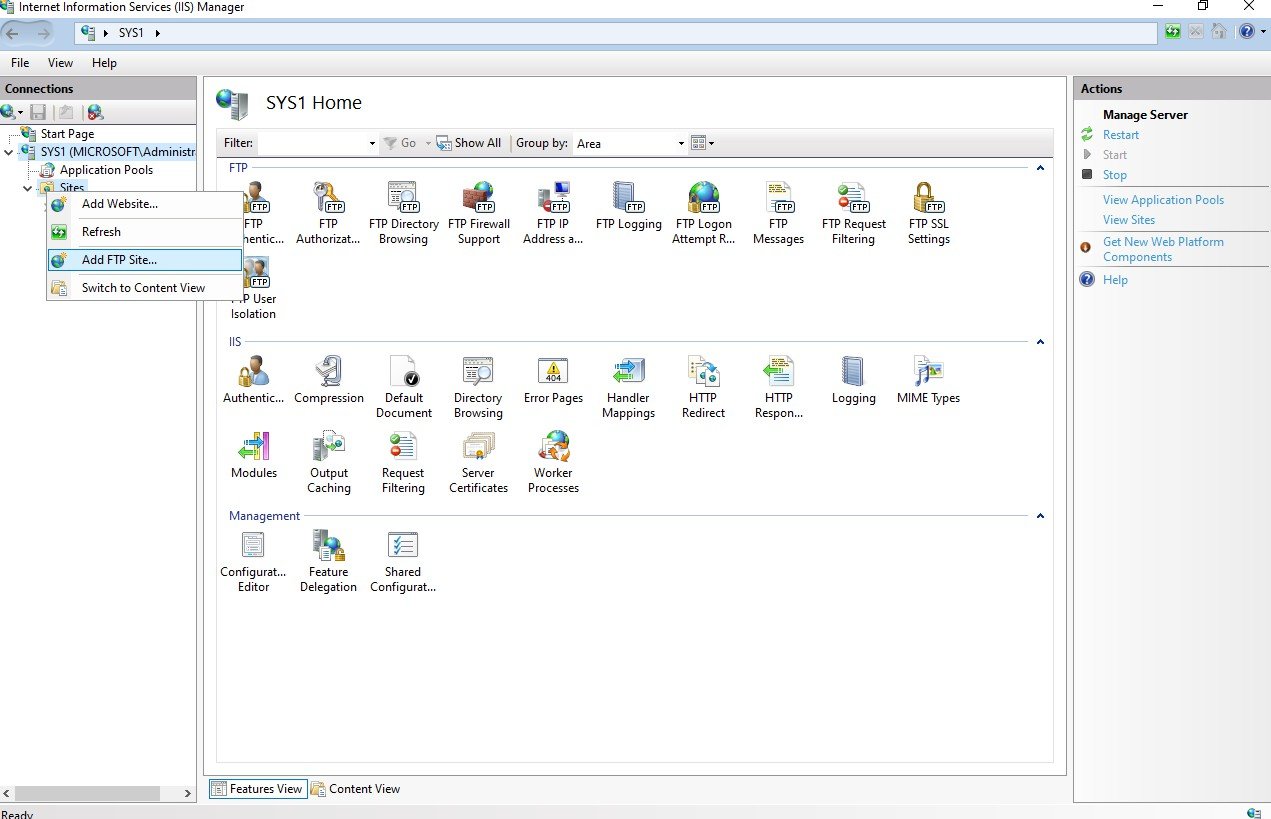Viewport: 1271px width, 819px height.
Task: Collapse the Sites tree node
Action: tap(27, 188)
